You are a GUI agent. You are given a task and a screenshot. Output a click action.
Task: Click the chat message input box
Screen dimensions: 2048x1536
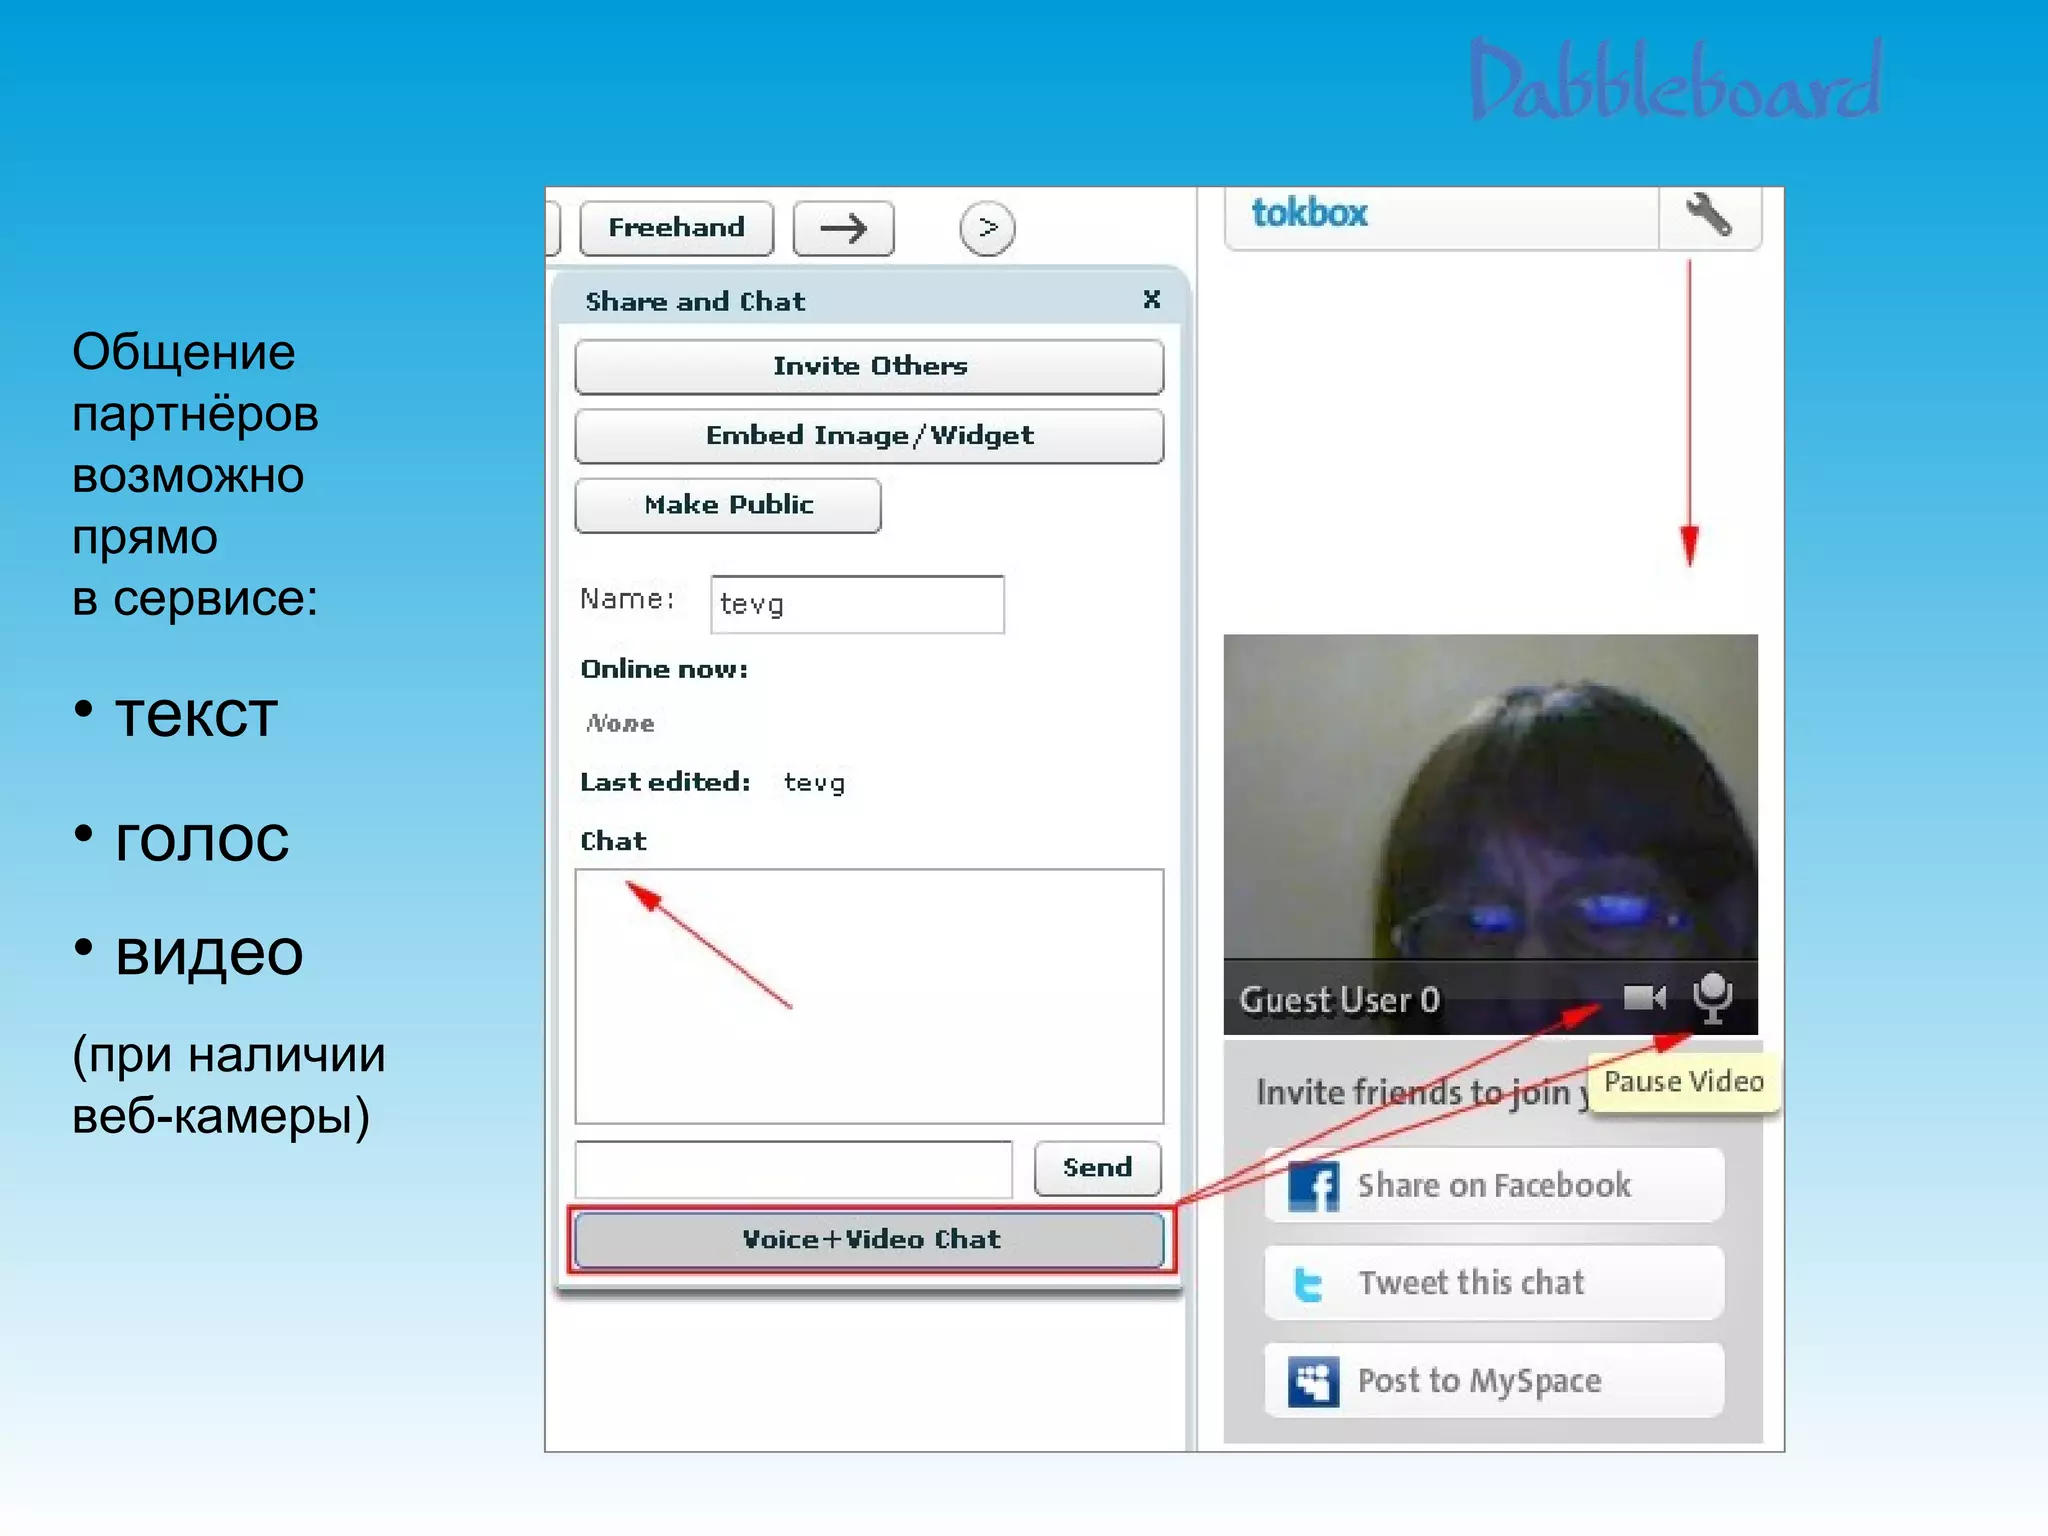pos(793,1168)
